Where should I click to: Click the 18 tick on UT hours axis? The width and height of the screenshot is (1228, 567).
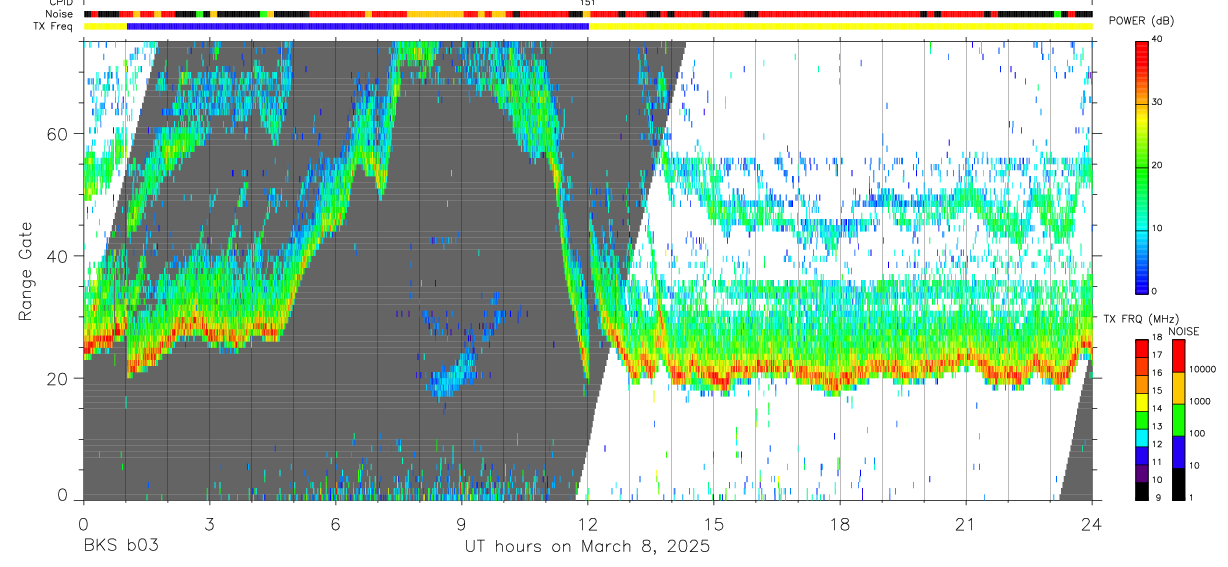click(840, 523)
